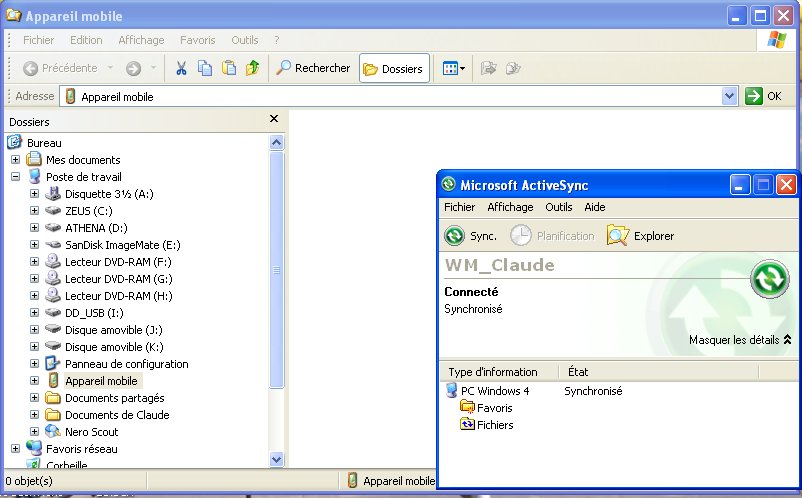Select the Nero Scout icon

53,432
